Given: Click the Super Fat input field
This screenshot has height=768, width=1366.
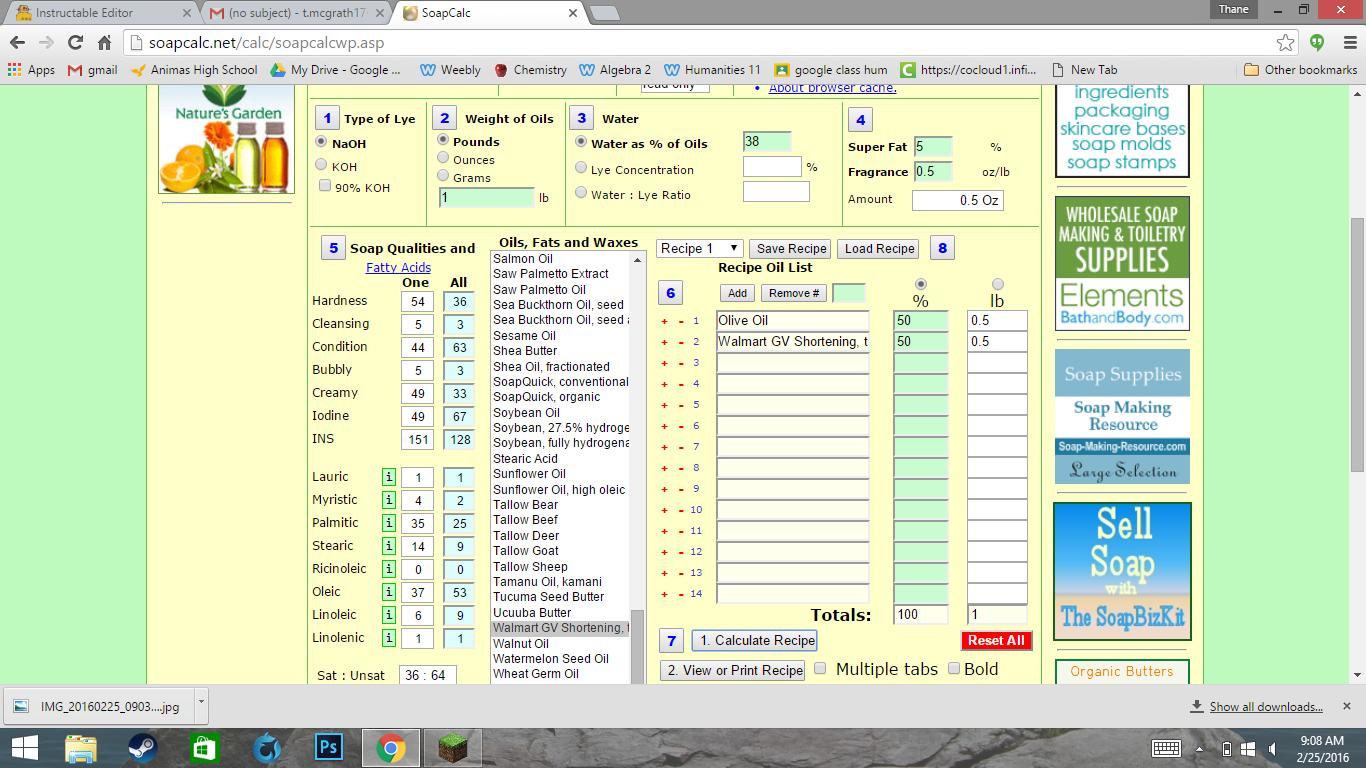Looking at the screenshot, I should (x=932, y=146).
